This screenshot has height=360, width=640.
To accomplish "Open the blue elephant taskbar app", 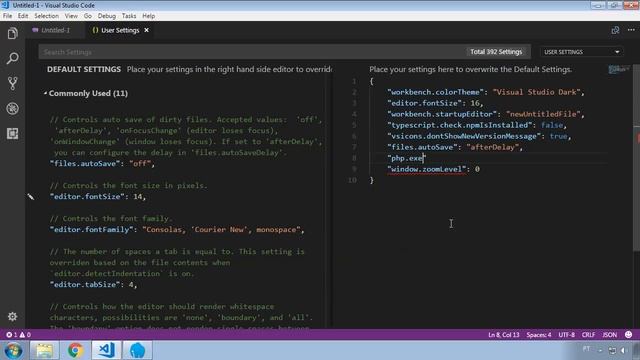I will (138, 351).
